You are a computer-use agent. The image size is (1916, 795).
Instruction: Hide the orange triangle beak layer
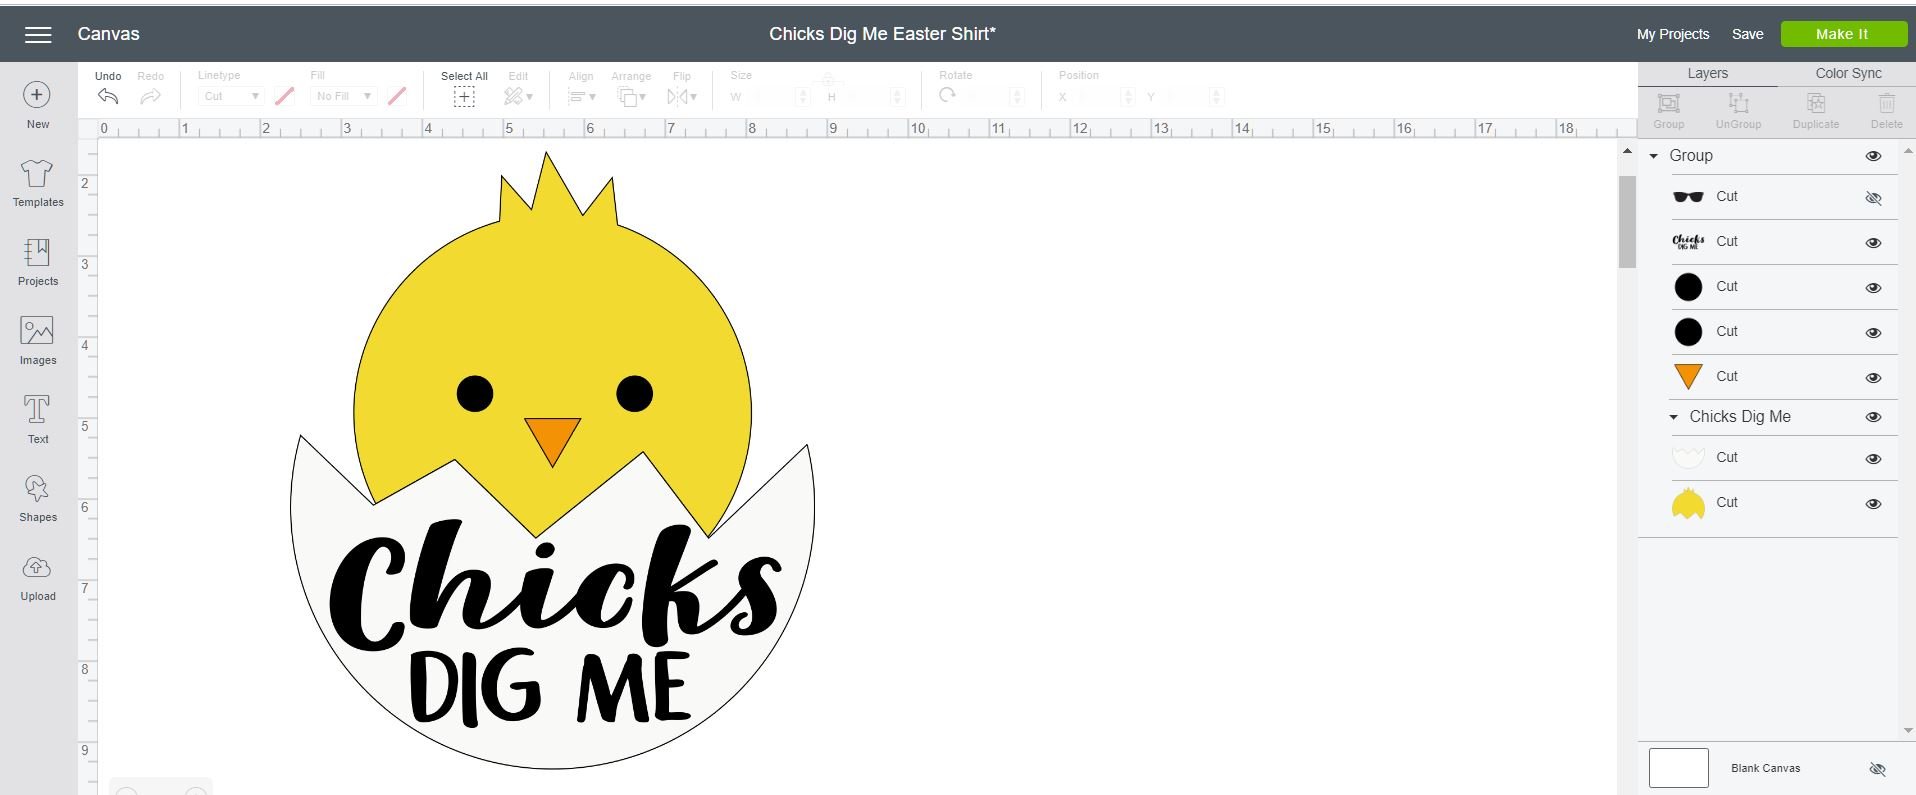pyautogui.click(x=1873, y=378)
